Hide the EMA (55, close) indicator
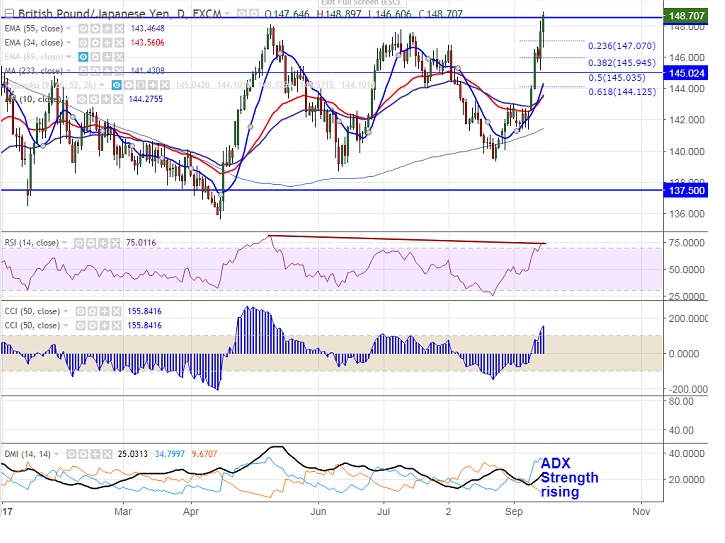Screen dimensions: 725x543 click(x=83, y=29)
